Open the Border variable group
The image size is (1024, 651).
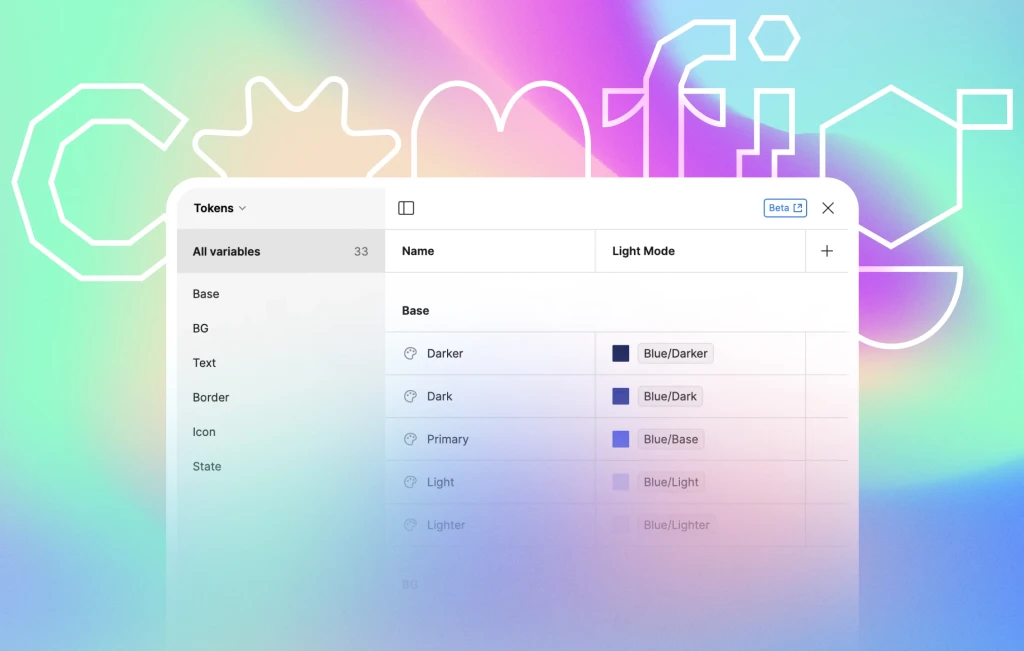(x=211, y=398)
